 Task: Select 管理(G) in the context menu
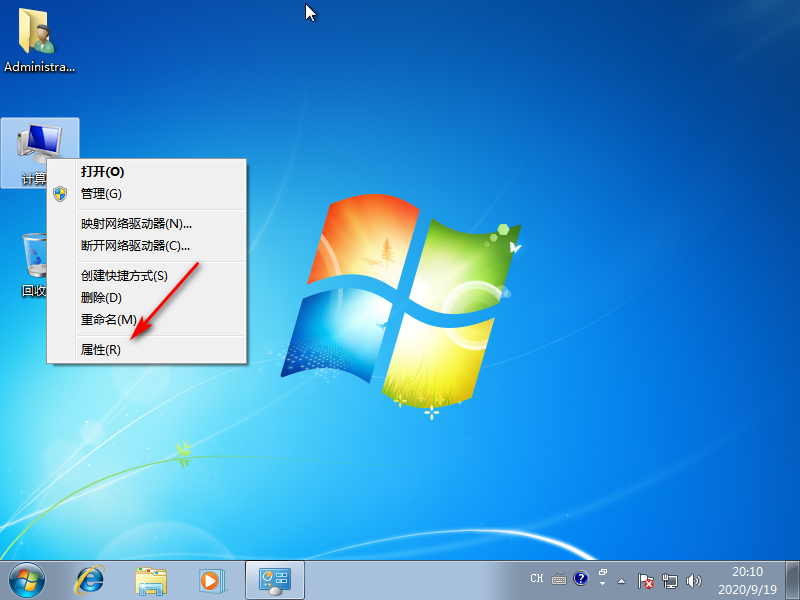(101, 194)
